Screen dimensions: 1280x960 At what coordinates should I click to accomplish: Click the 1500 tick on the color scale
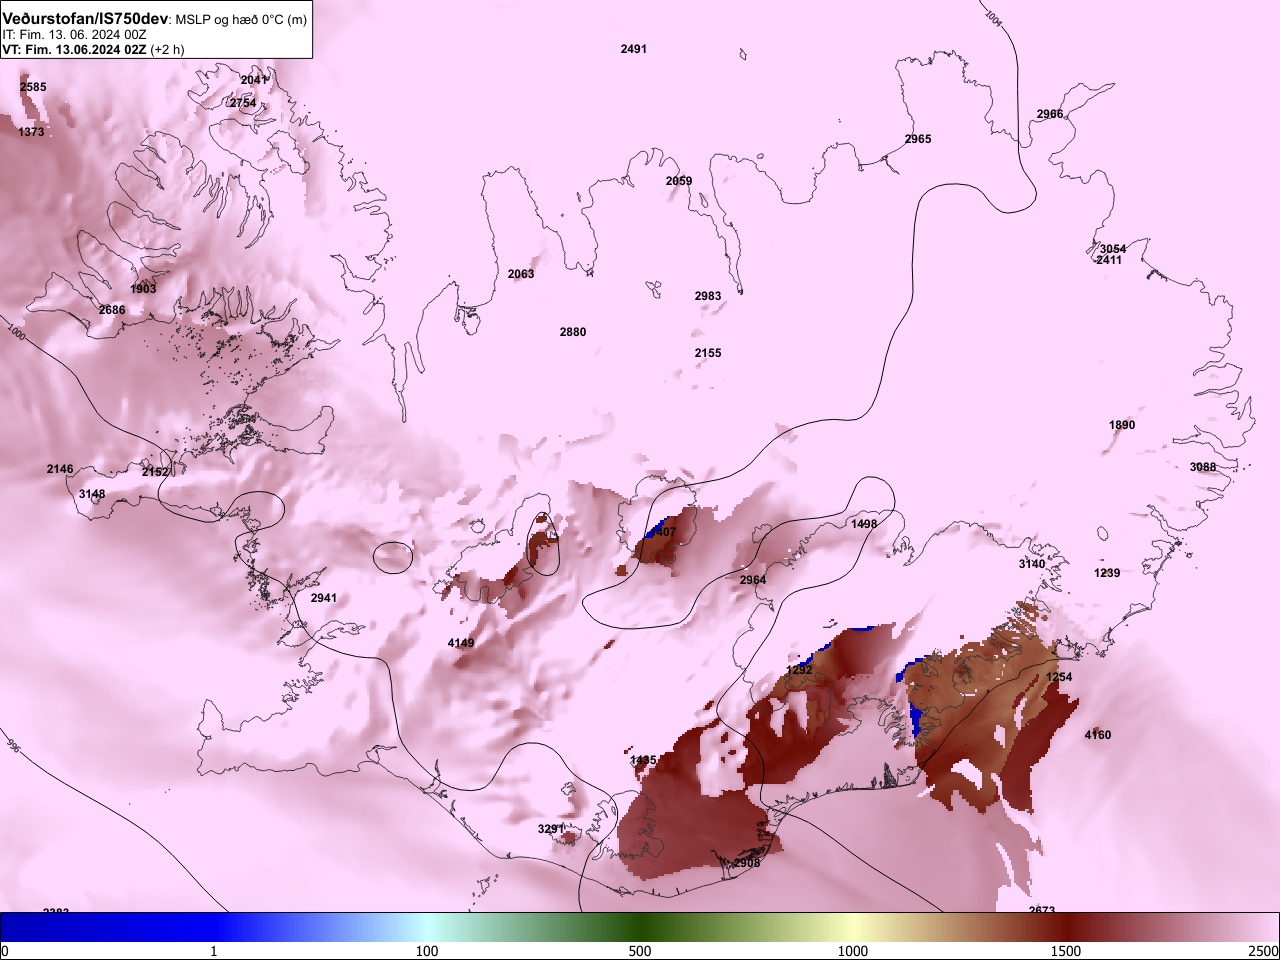click(1066, 951)
